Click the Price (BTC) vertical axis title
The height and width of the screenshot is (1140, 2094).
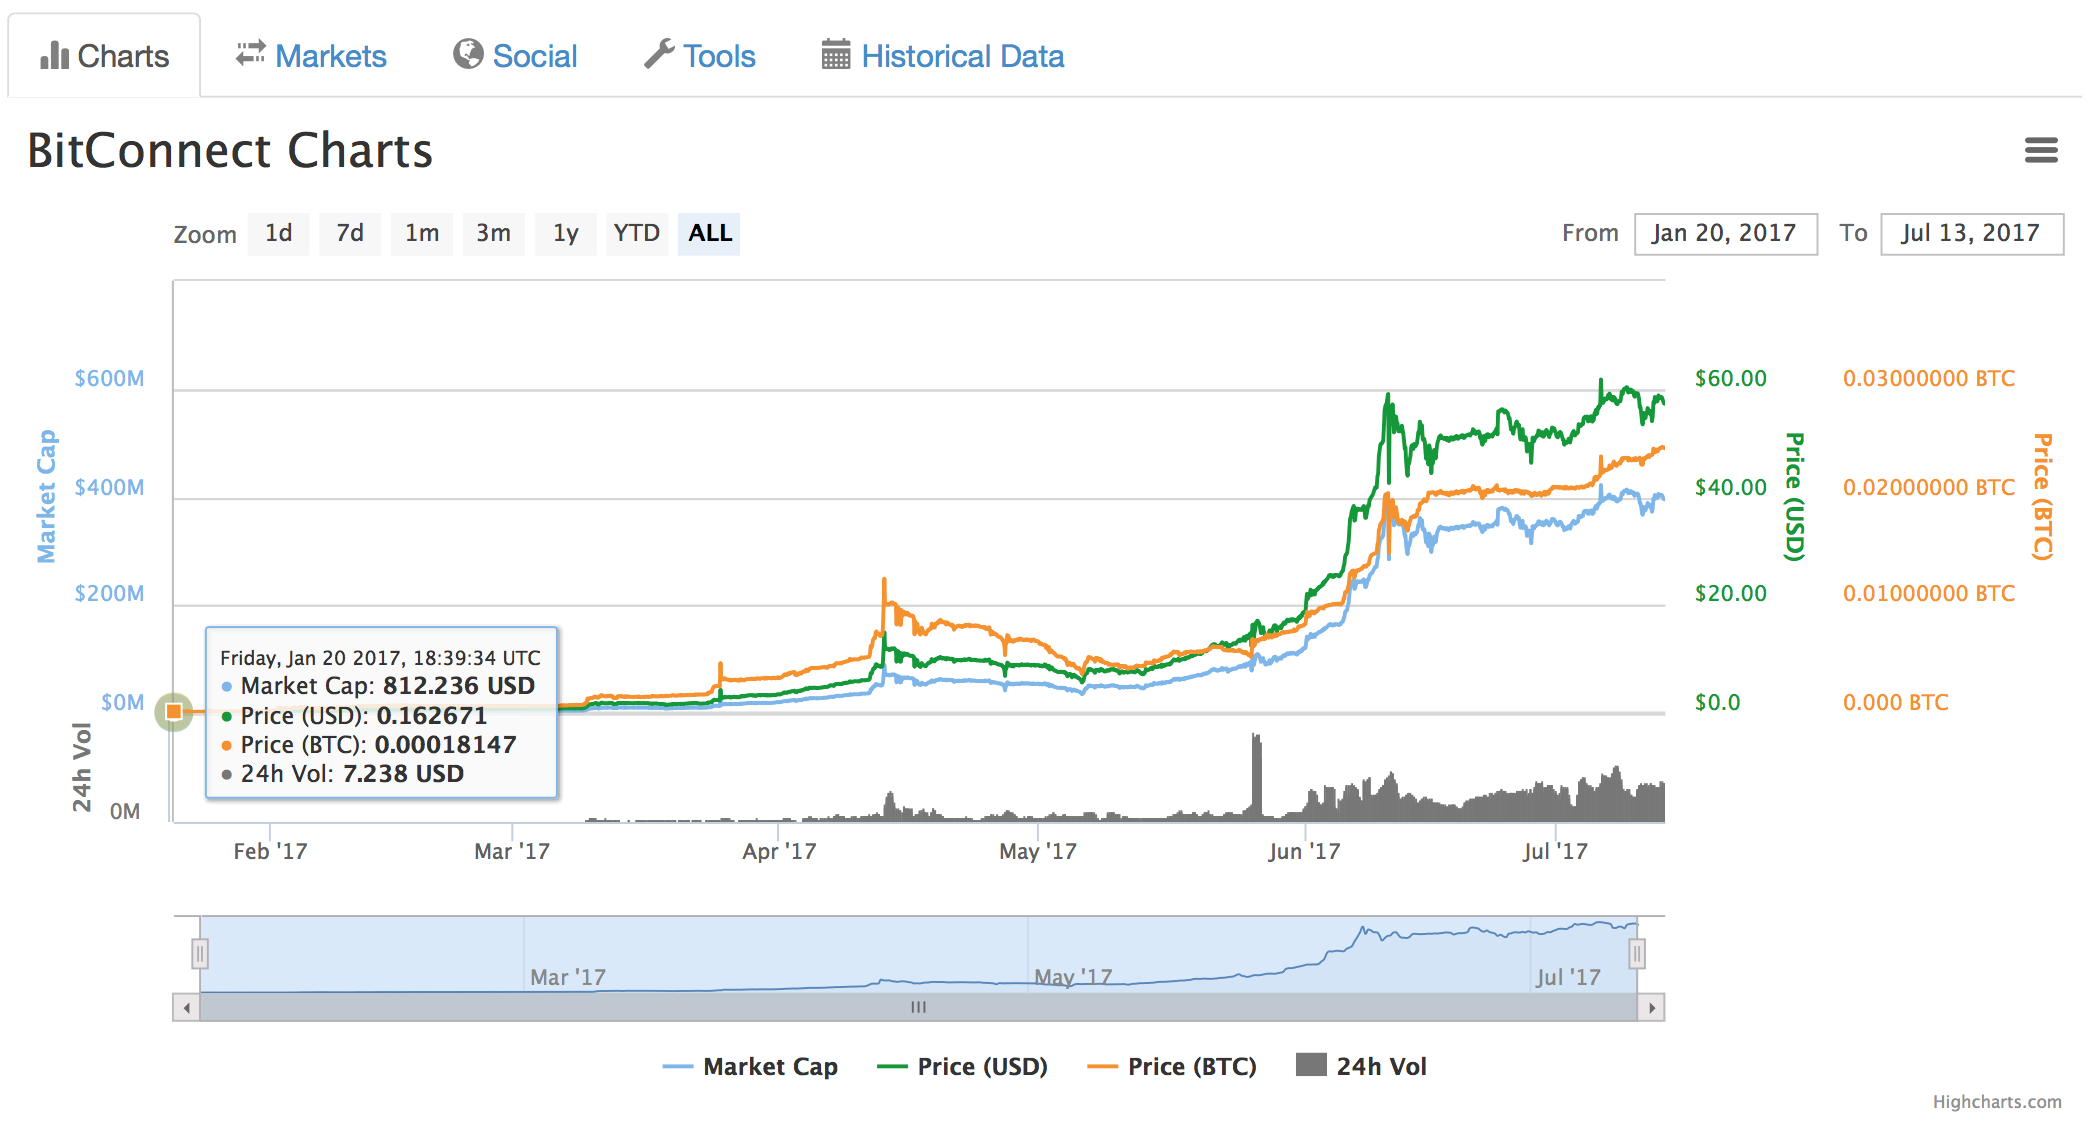point(2041,496)
